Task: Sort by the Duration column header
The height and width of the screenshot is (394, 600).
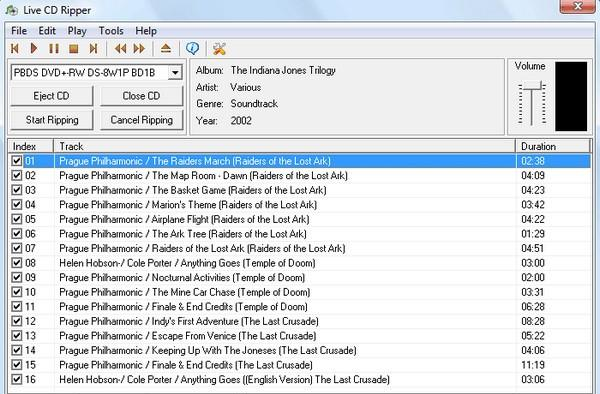Action: coord(553,146)
